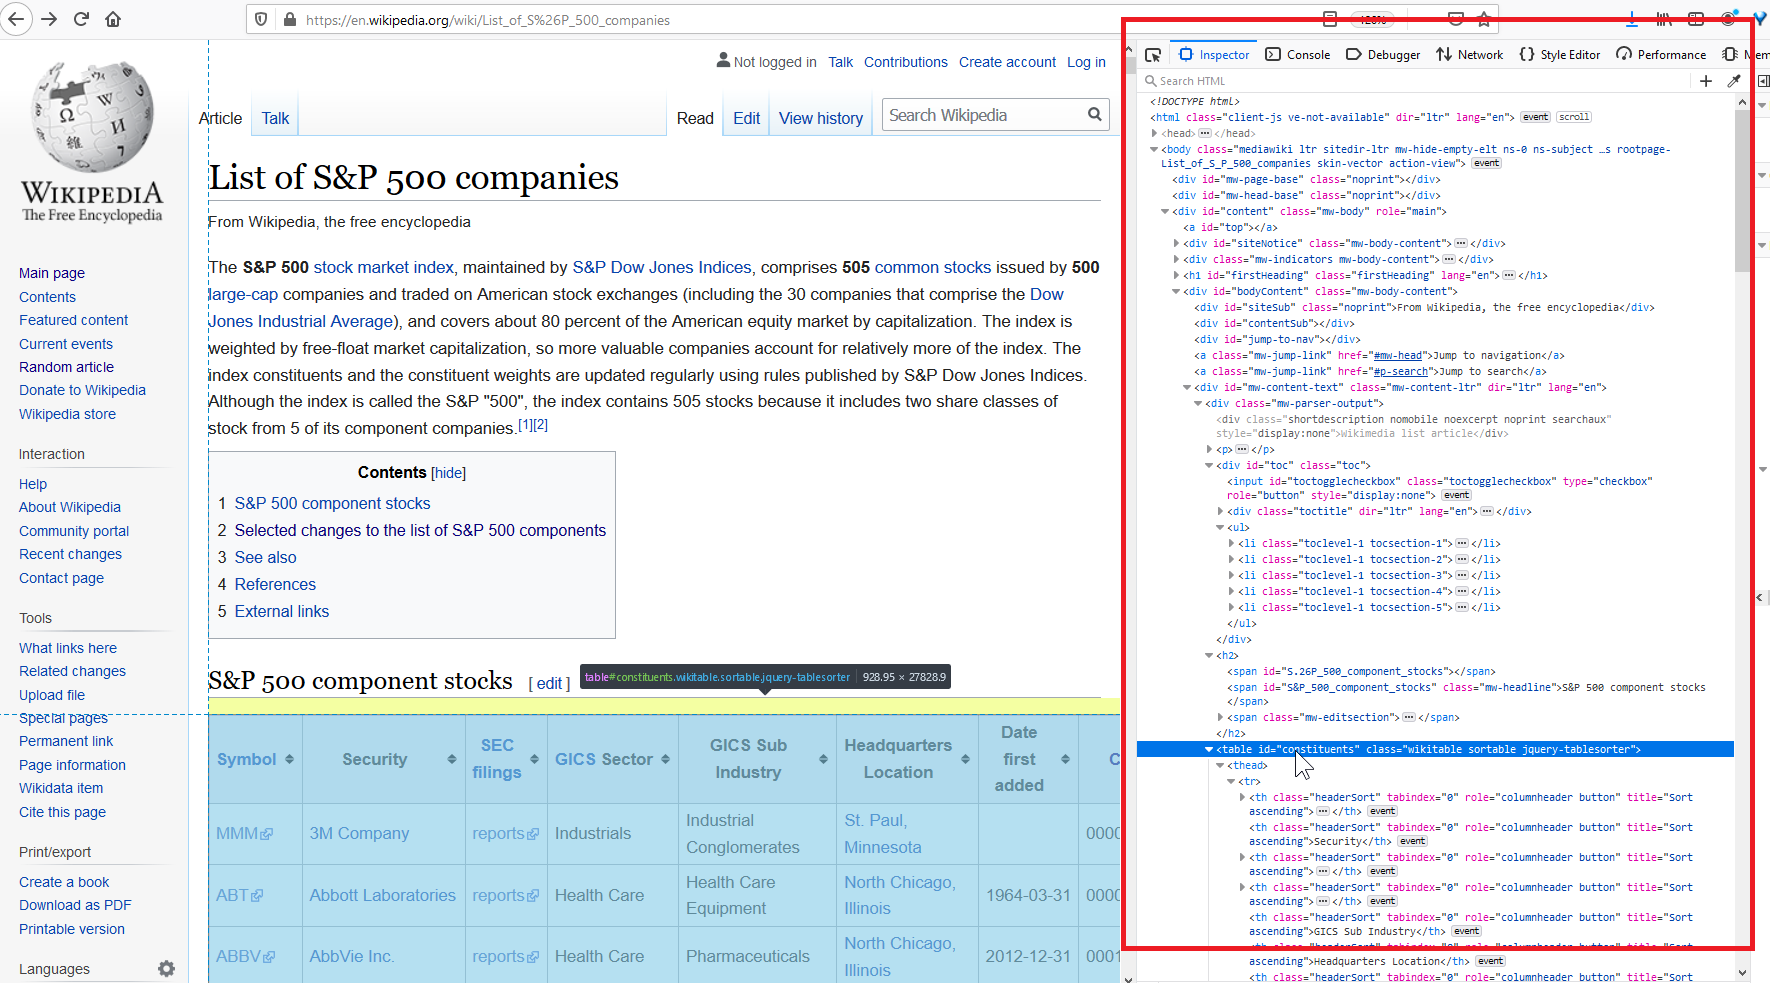Toggle sort on the Symbol column

pos(289,759)
